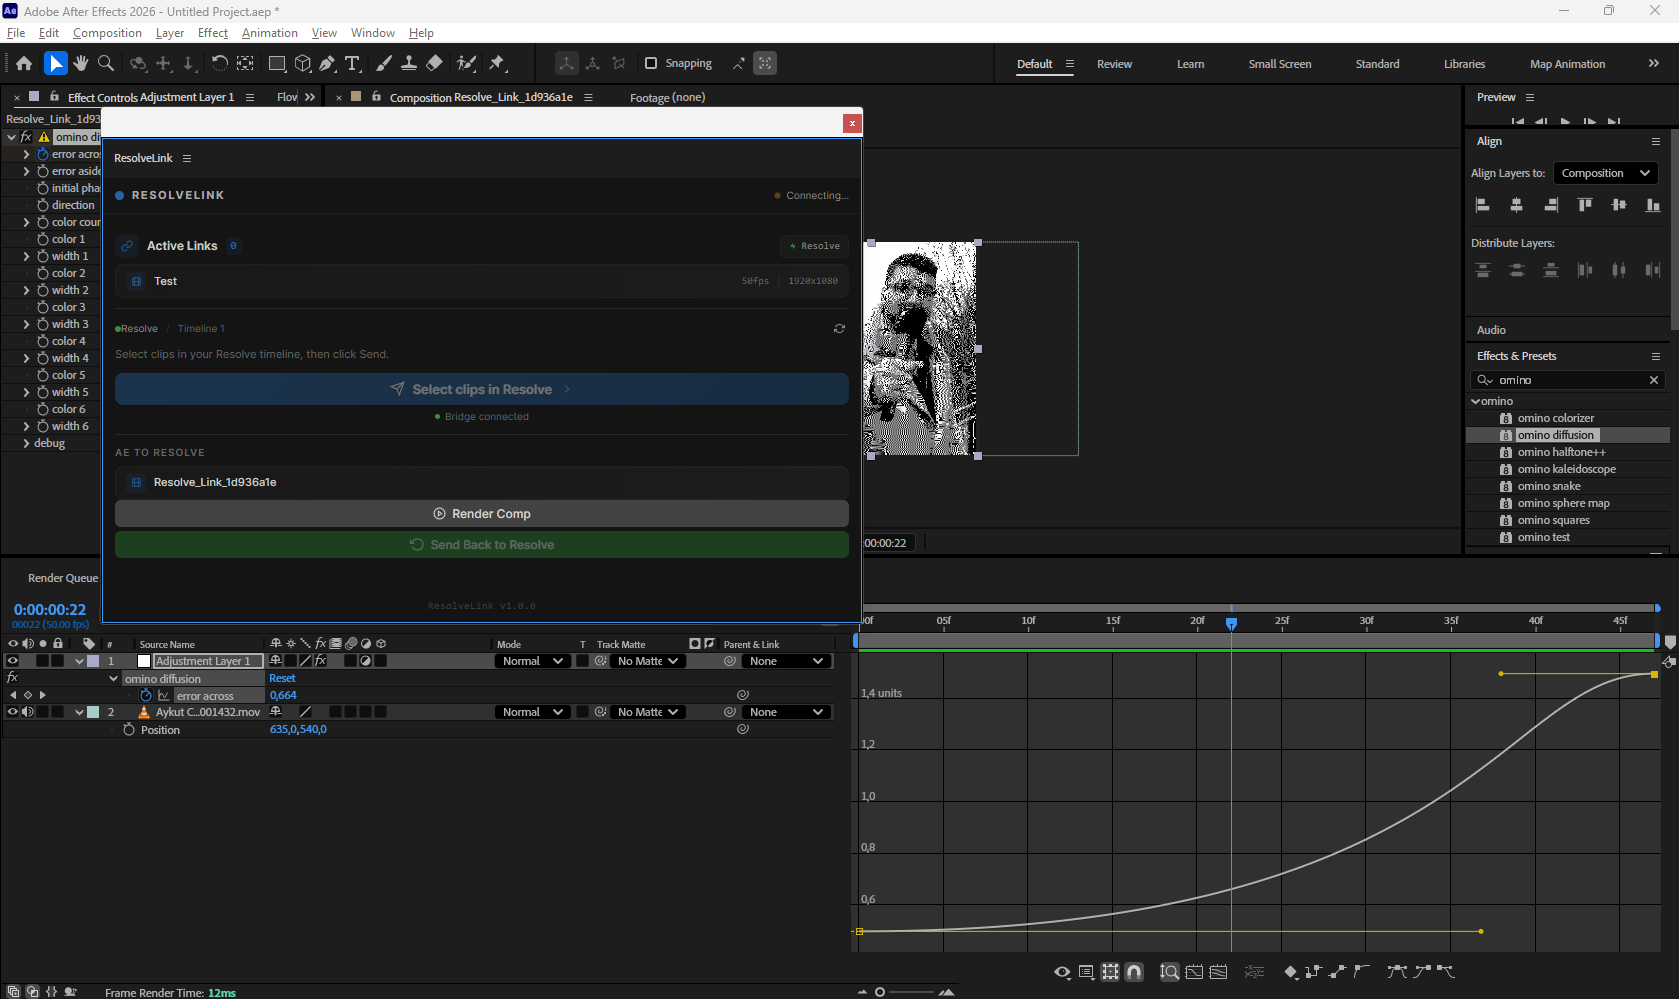Select the Eraser tool

434,64
